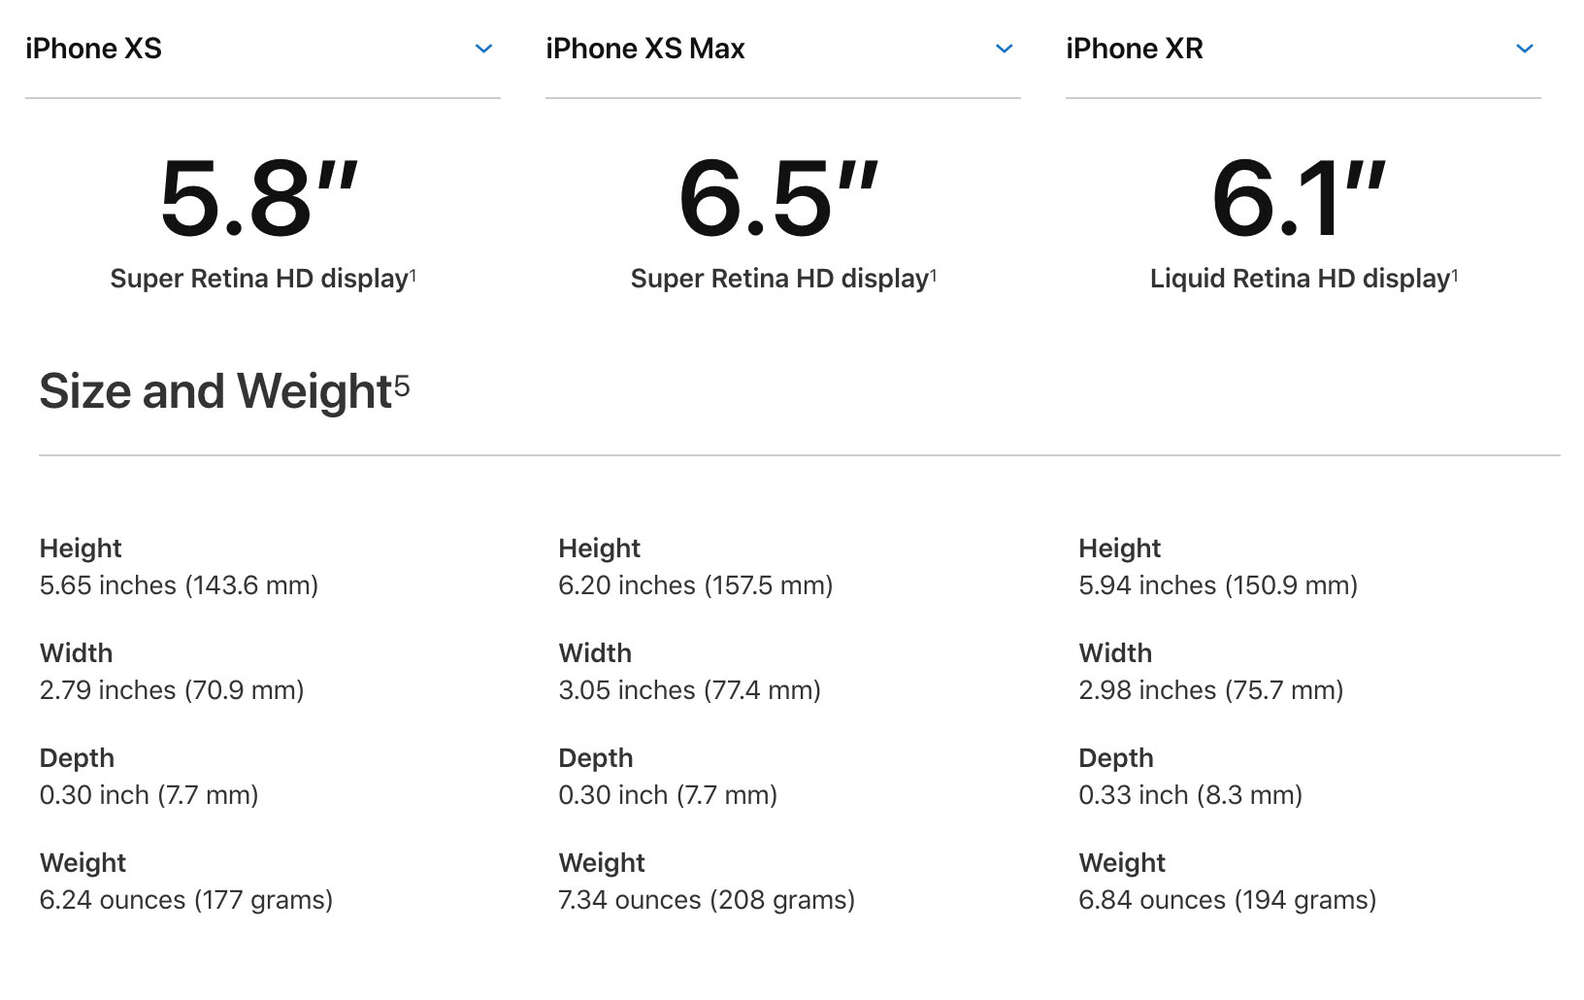Image resolution: width=1584 pixels, height=1000 pixels.
Task: Open the iPhone XR model selector dropdown
Action: pyautogui.click(x=1524, y=47)
